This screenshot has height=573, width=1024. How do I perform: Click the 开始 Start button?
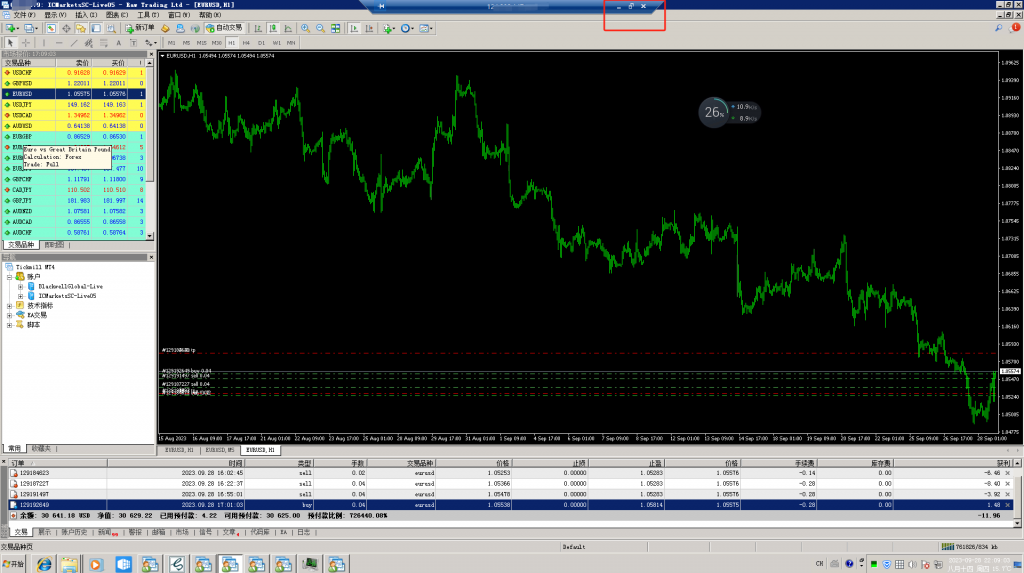point(12,564)
